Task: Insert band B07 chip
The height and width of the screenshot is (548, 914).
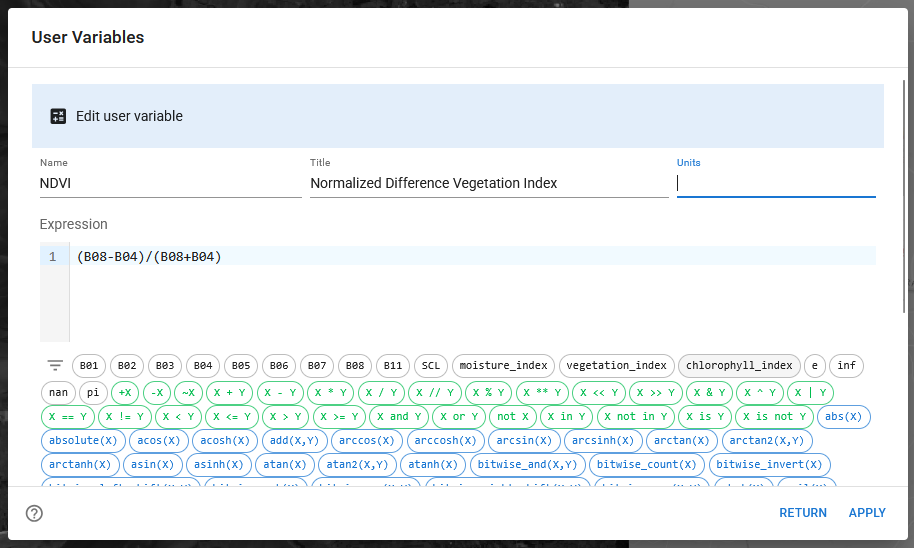Action: [317, 366]
